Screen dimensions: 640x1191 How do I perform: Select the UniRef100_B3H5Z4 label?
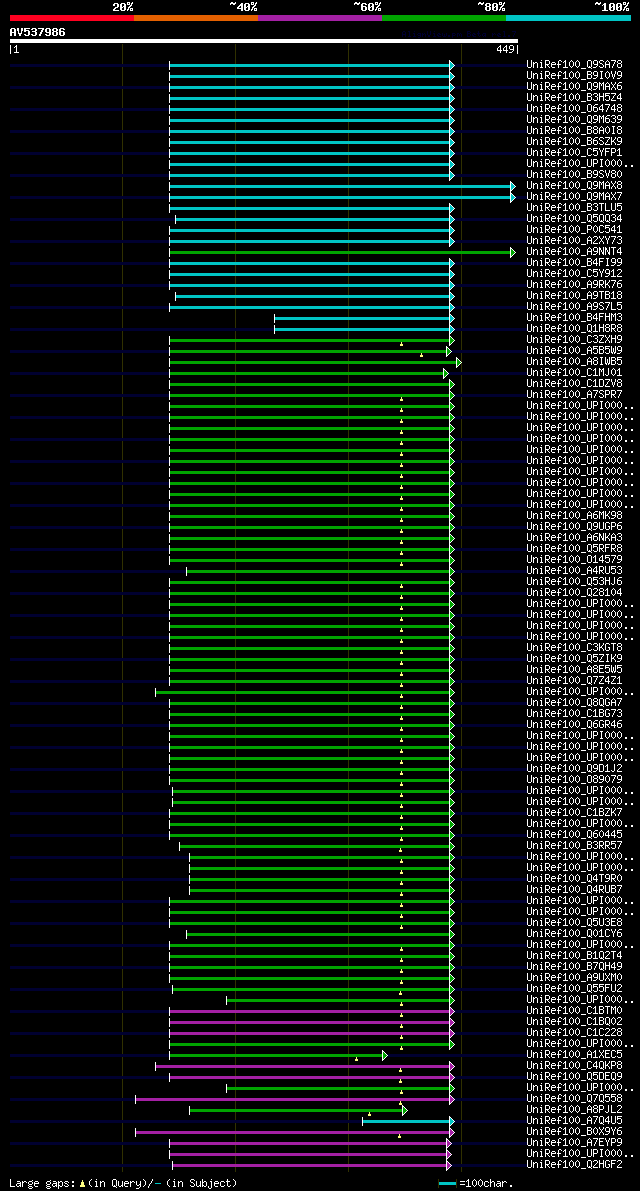point(574,98)
